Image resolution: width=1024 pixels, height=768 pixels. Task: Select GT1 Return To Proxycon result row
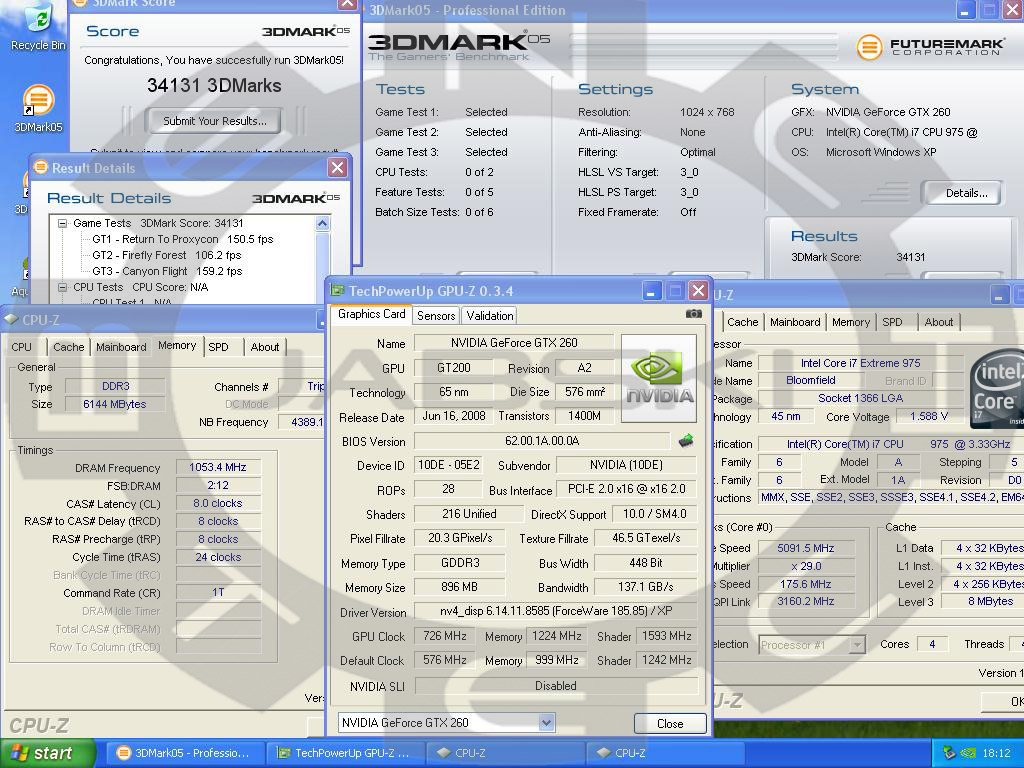(x=183, y=239)
